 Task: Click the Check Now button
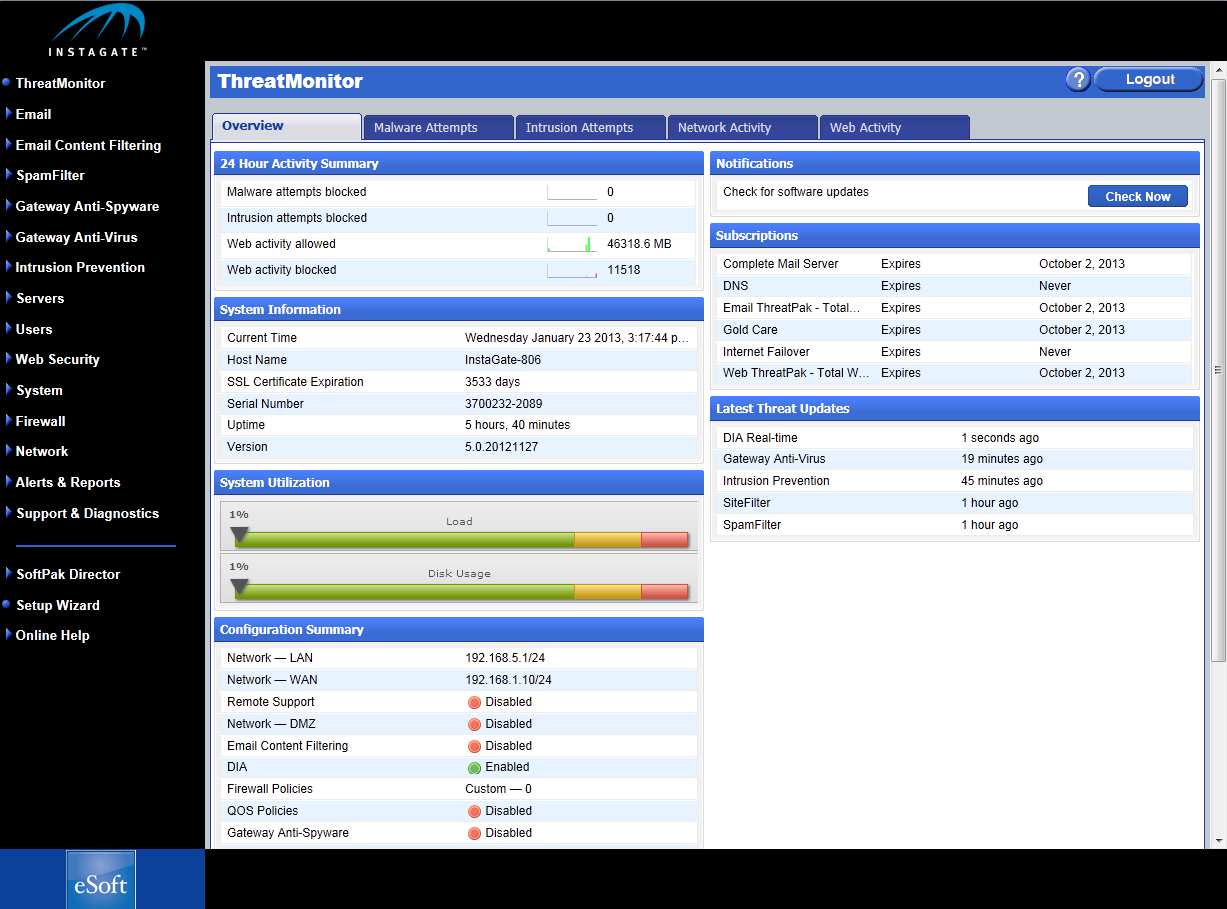1137,197
